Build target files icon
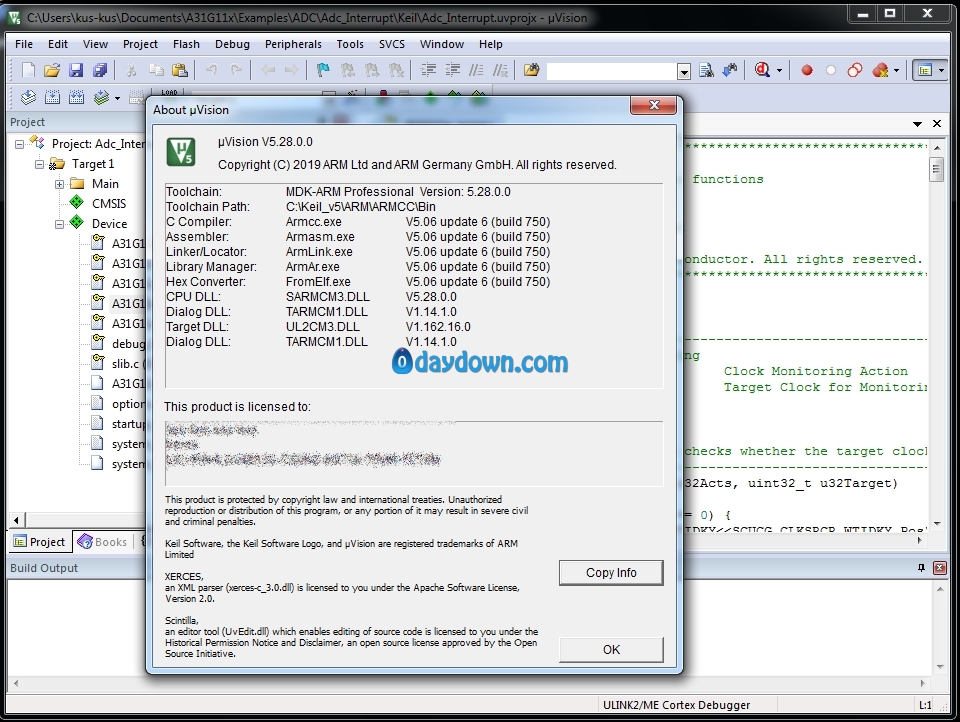The image size is (960, 722). coord(53,97)
